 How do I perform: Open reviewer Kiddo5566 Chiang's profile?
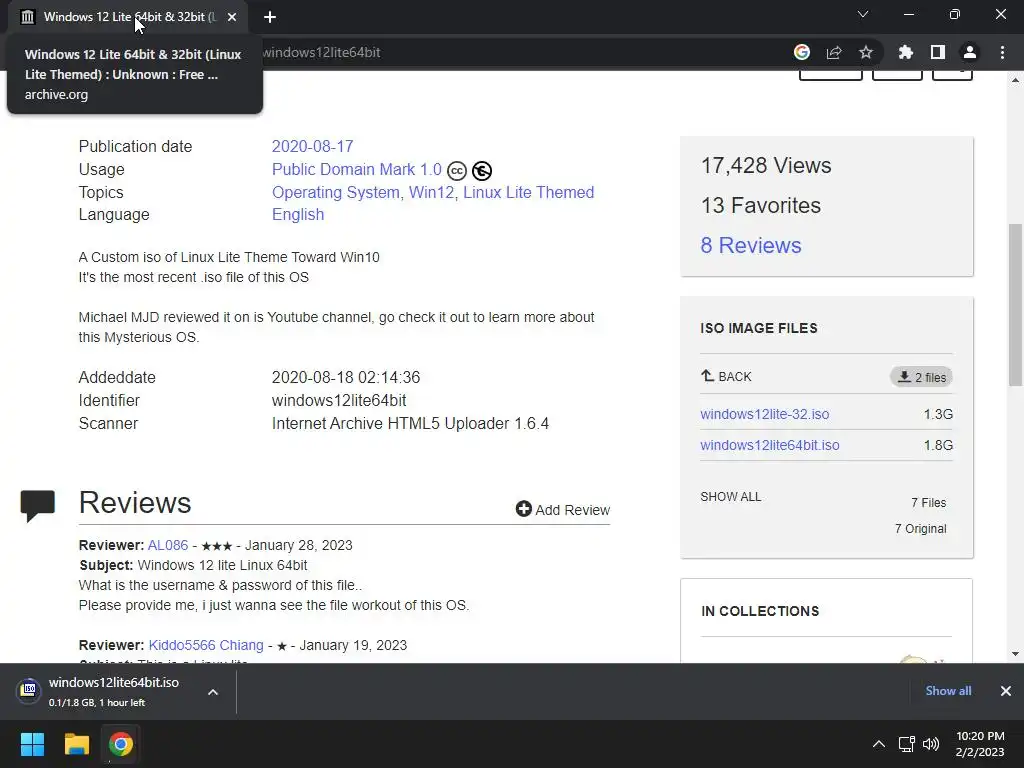[206, 645]
